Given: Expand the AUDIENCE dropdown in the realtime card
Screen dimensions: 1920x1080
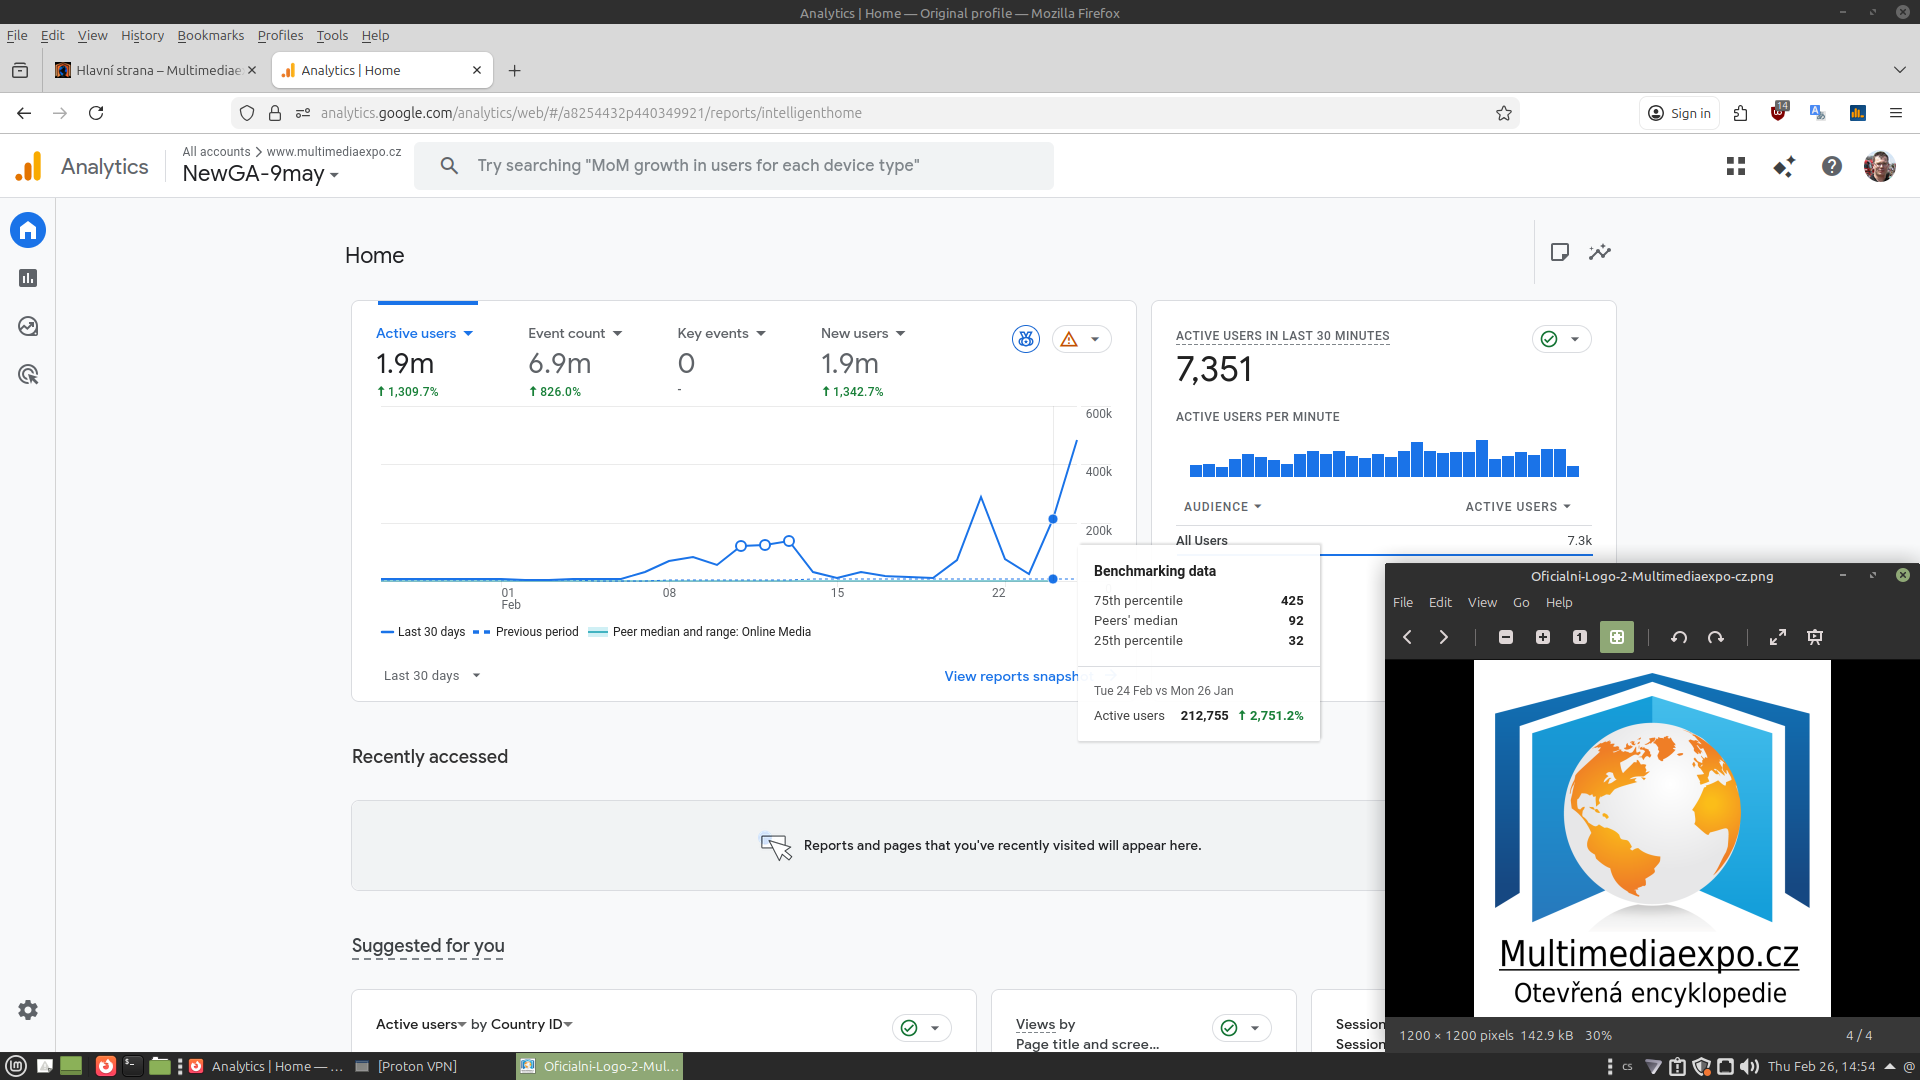Looking at the screenshot, I should (1222, 507).
